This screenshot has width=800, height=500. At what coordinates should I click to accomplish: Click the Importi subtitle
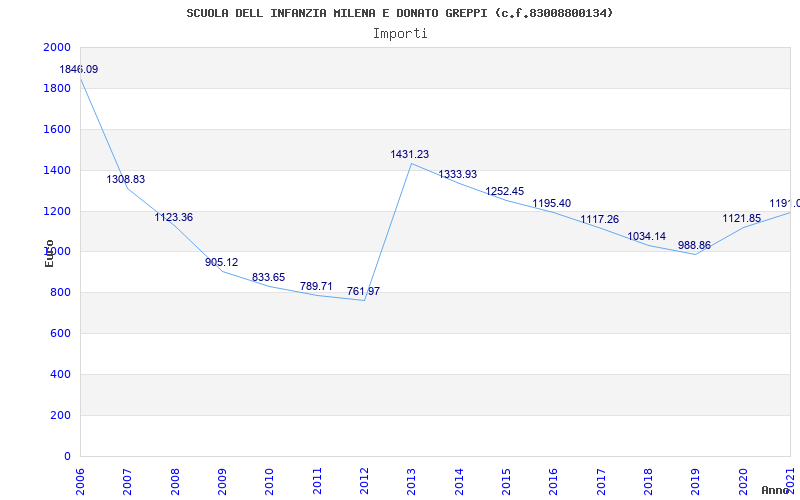[x=400, y=34]
